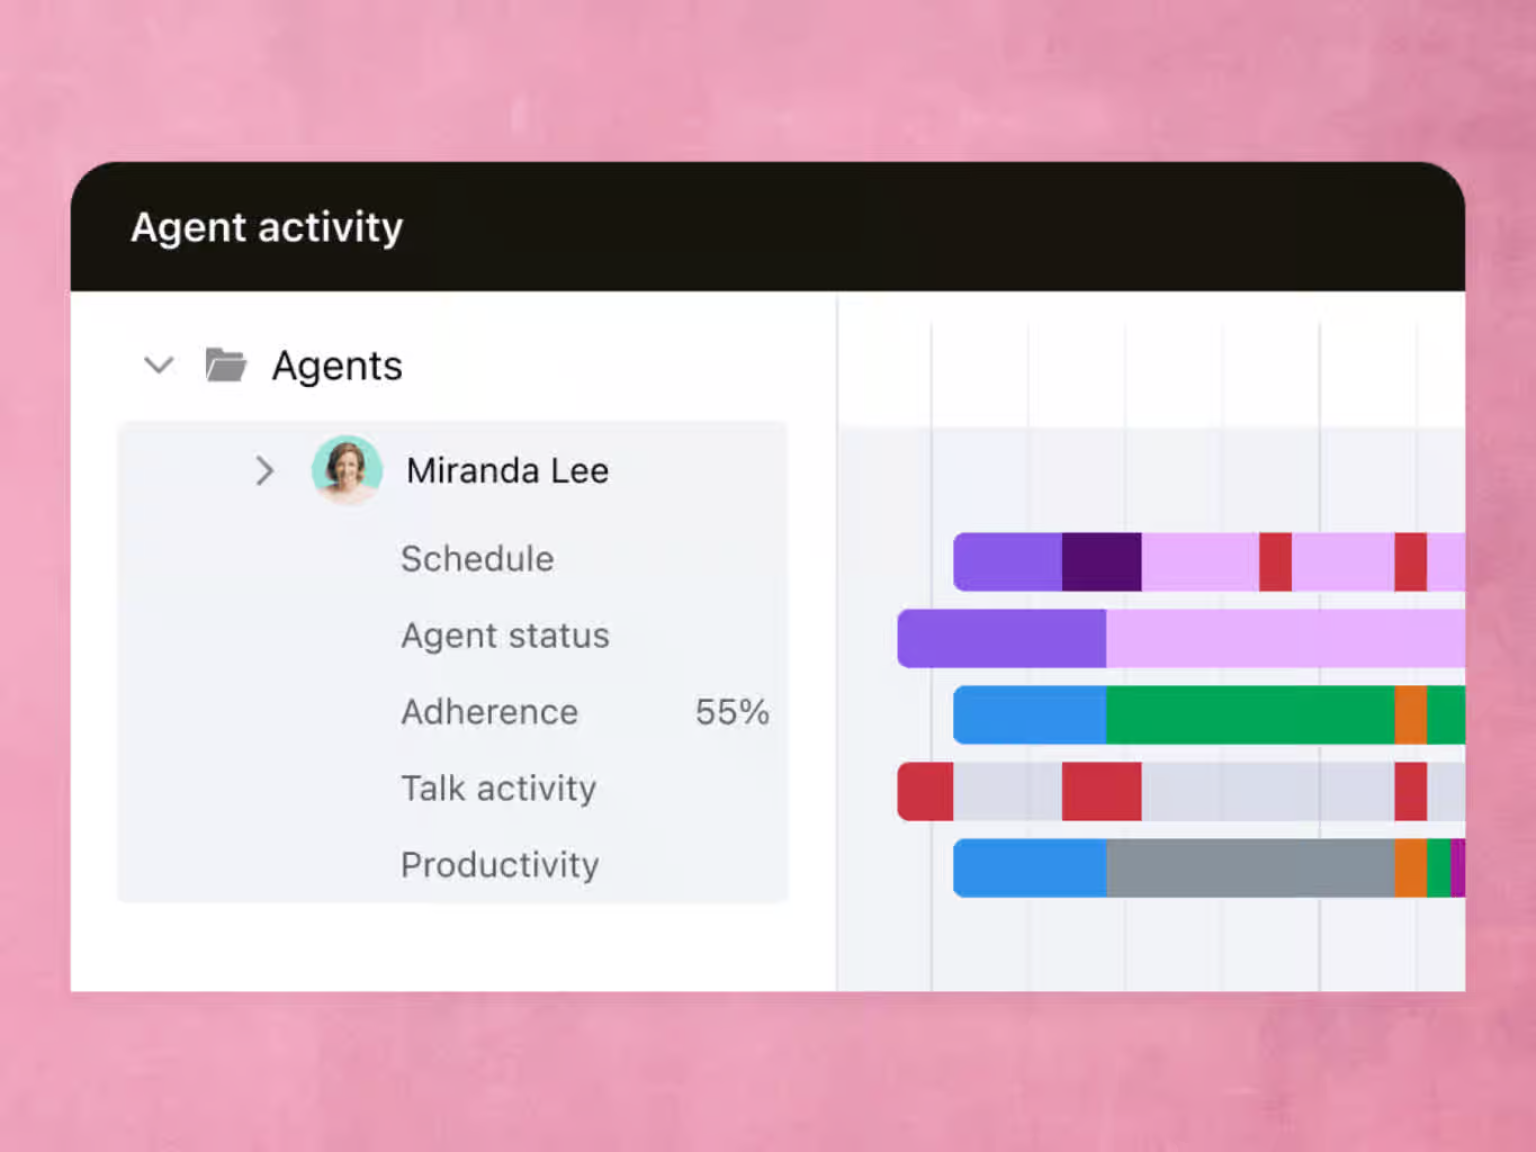Screen dimensions: 1536x1152
Task: Select the Agent status row label
Action: coord(505,635)
